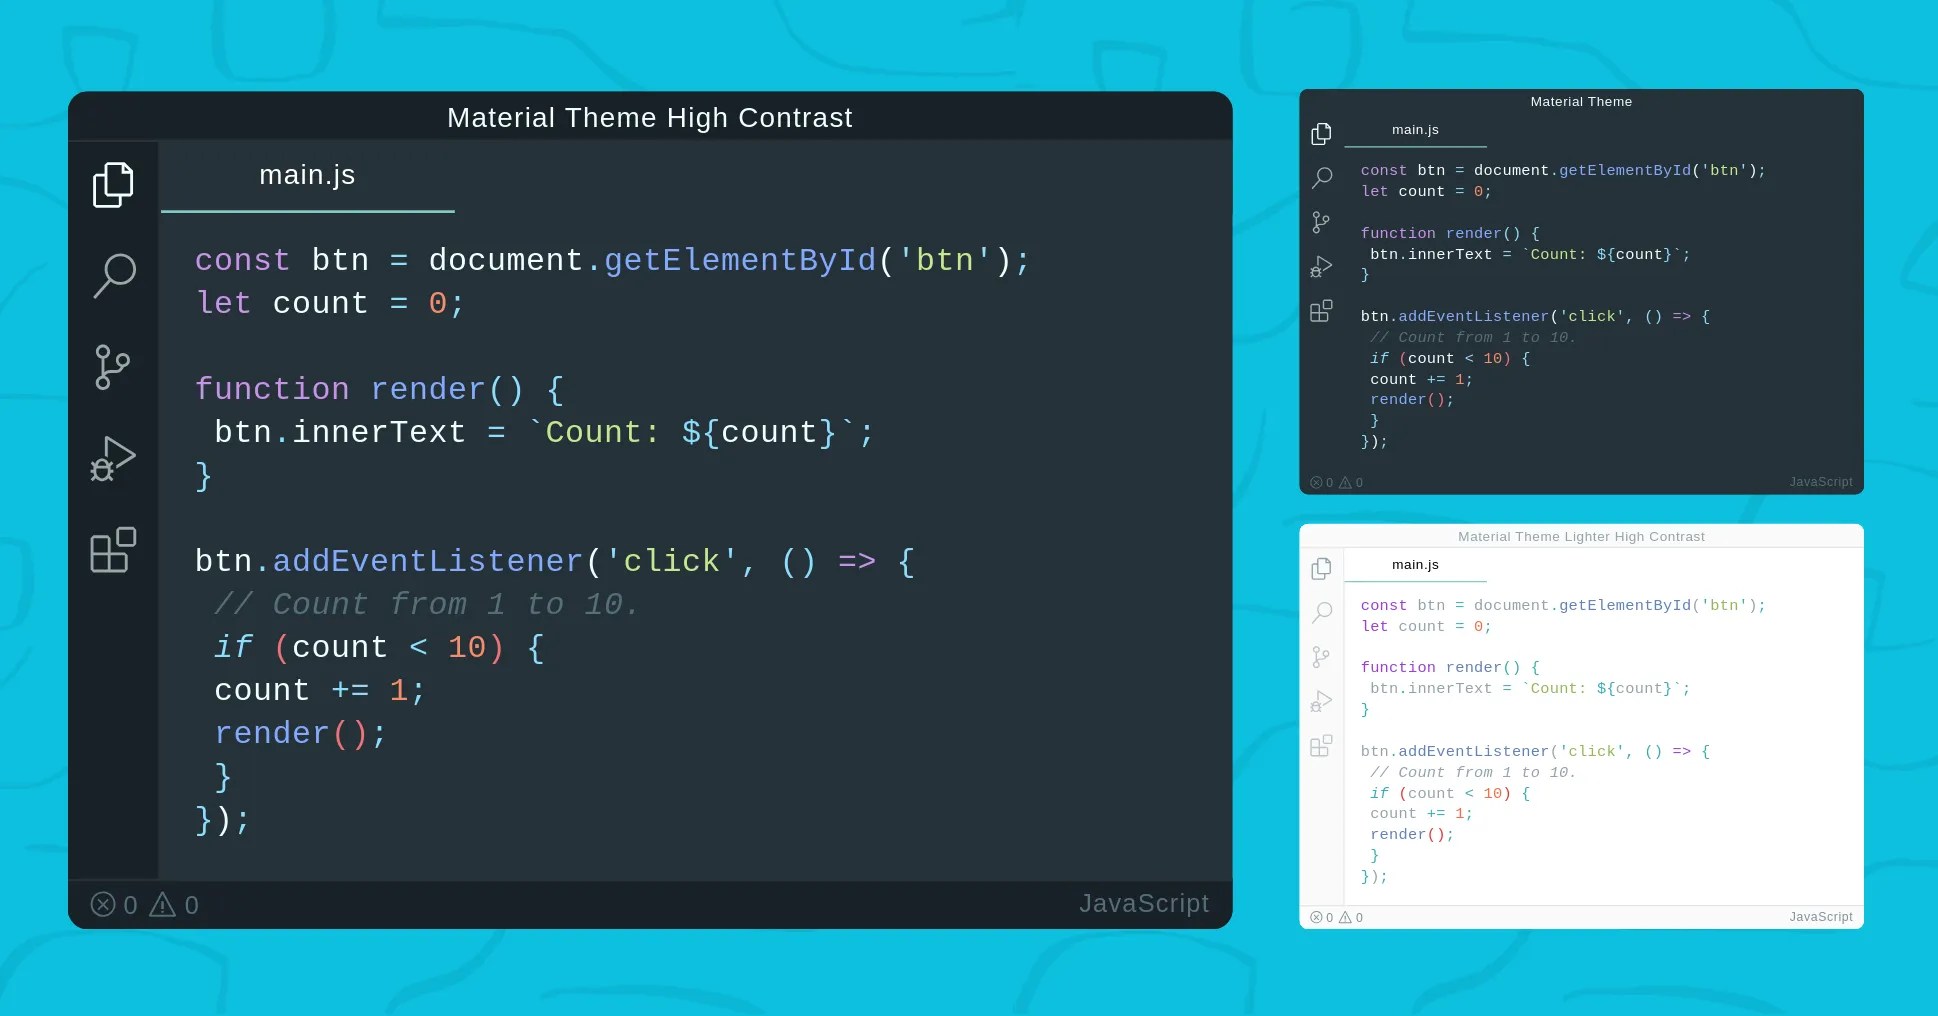Open Extensions icon in High Contrast window
This screenshot has height=1016, width=1938.
[x=113, y=550]
